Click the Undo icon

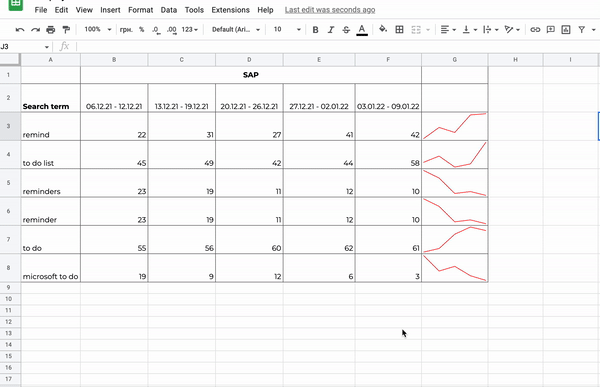click(20, 29)
